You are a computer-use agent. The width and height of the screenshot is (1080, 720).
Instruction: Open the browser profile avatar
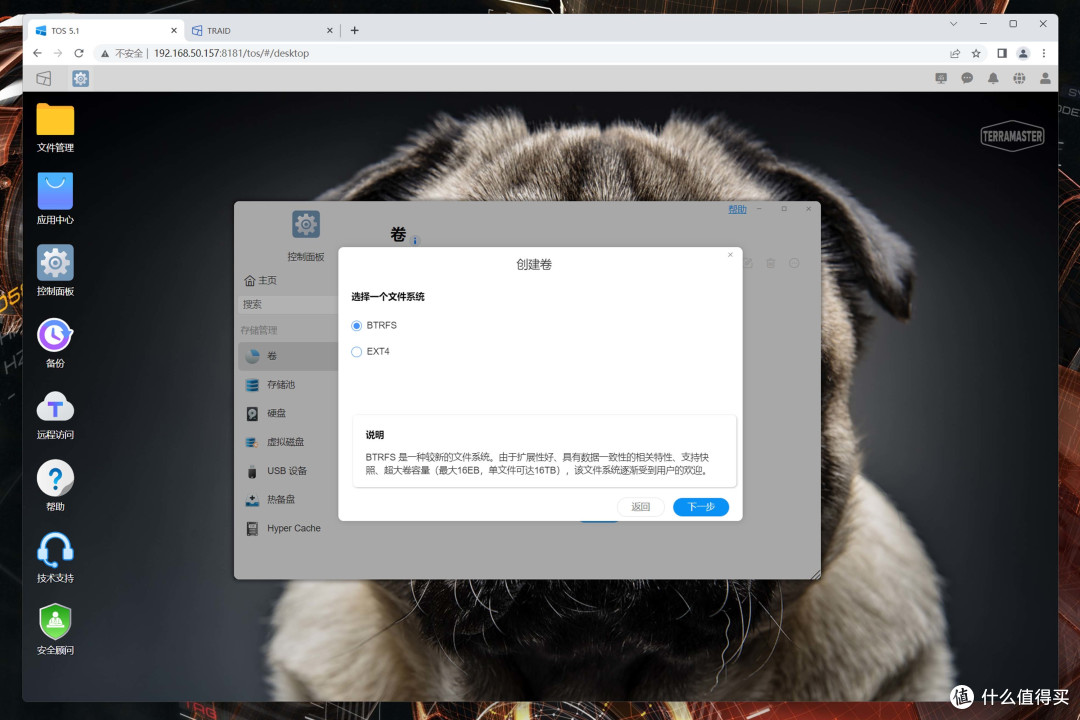click(x=1023, y=53)
